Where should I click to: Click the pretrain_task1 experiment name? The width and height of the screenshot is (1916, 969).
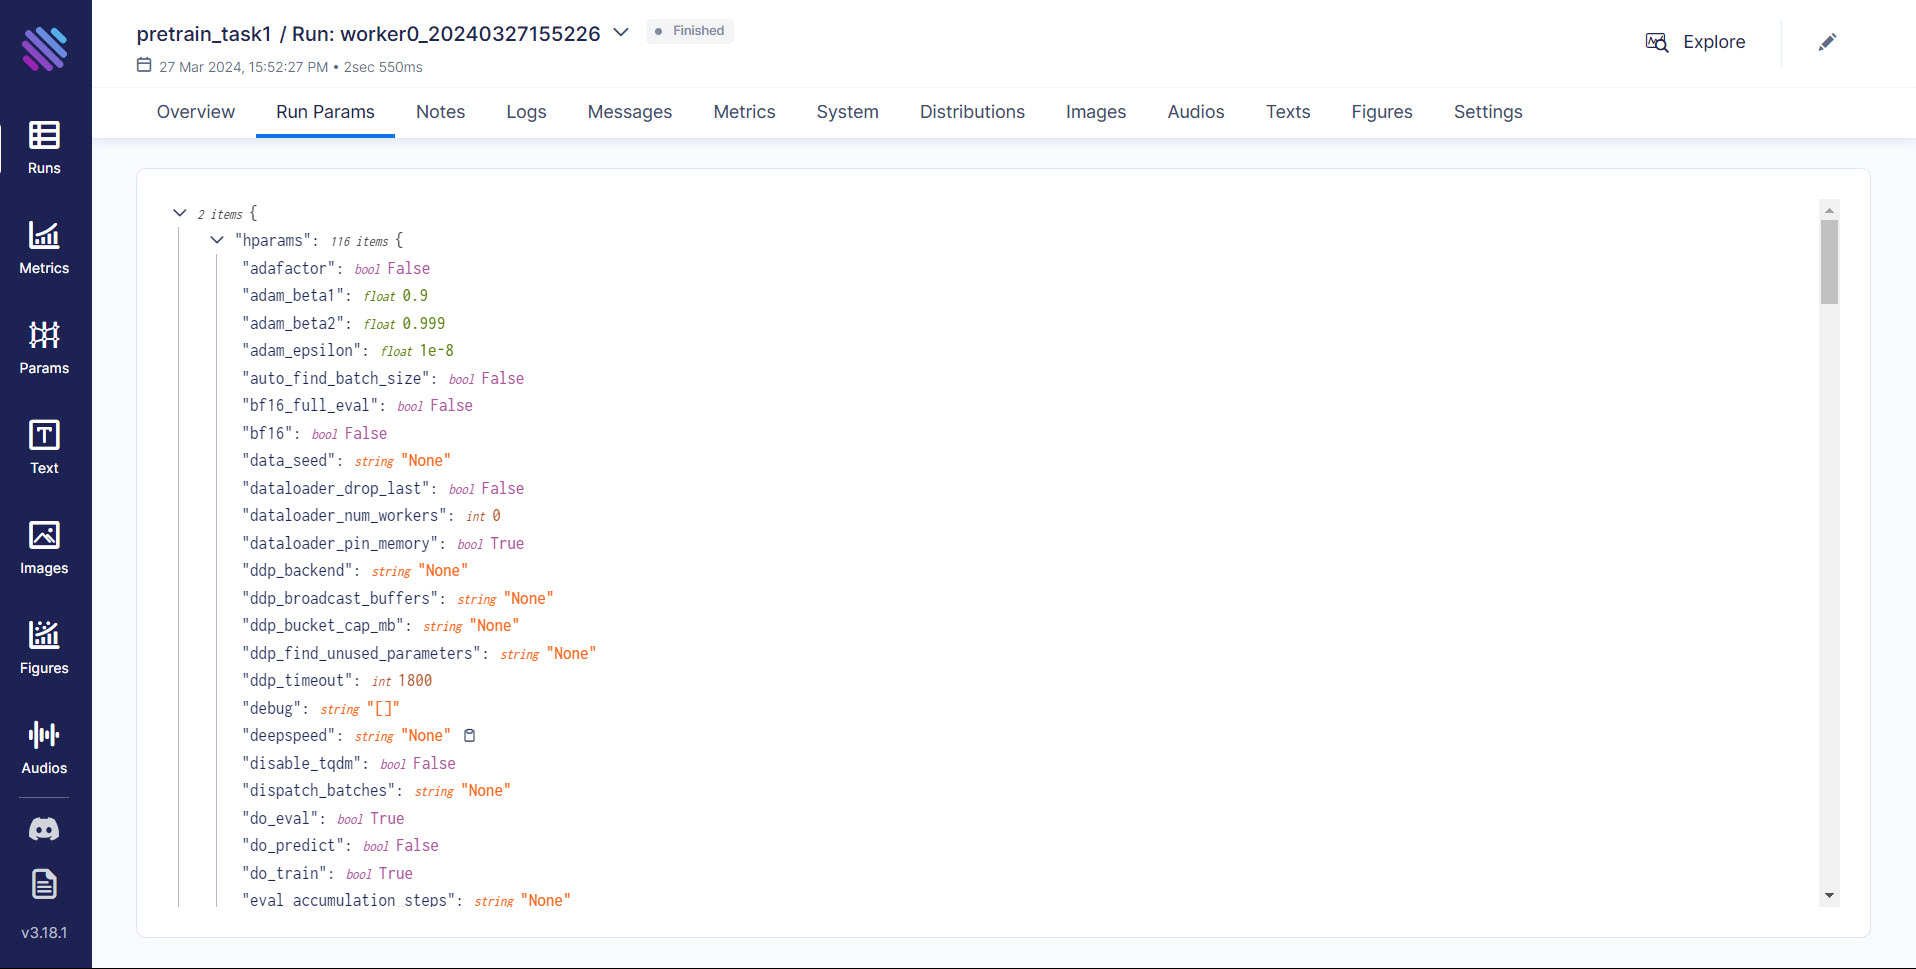[204, 34]
